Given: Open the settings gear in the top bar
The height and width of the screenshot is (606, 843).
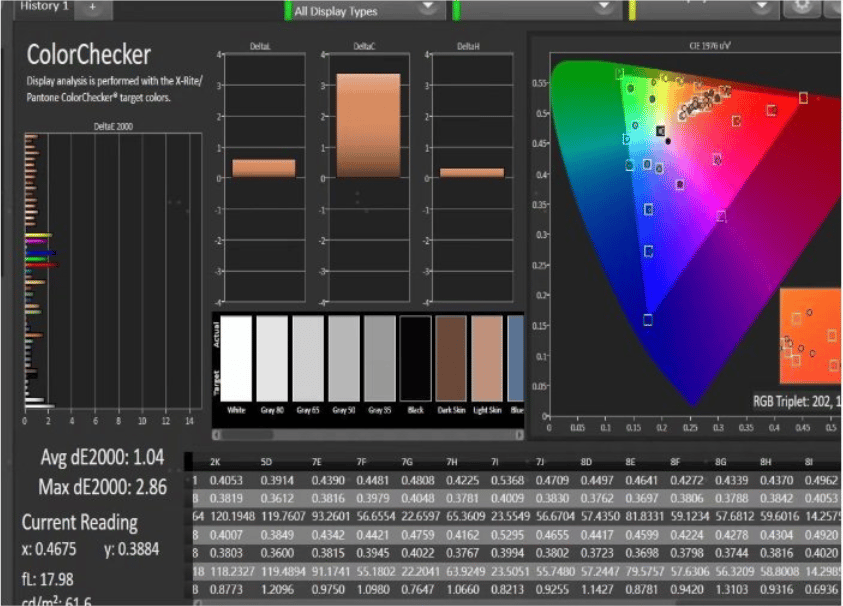Looking at the screenshot, I should [802, 8].
